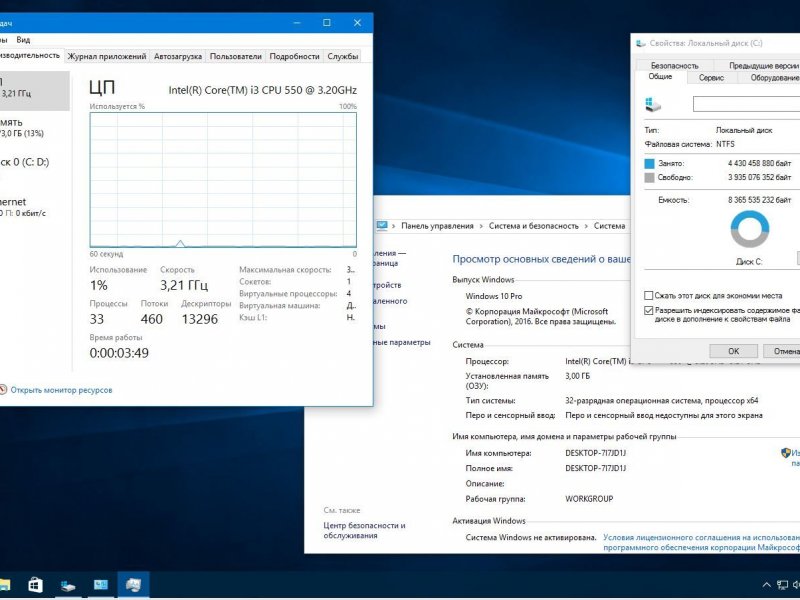Select the CPU 3,21 ГГц sidebar item

[x=34, y=91]
